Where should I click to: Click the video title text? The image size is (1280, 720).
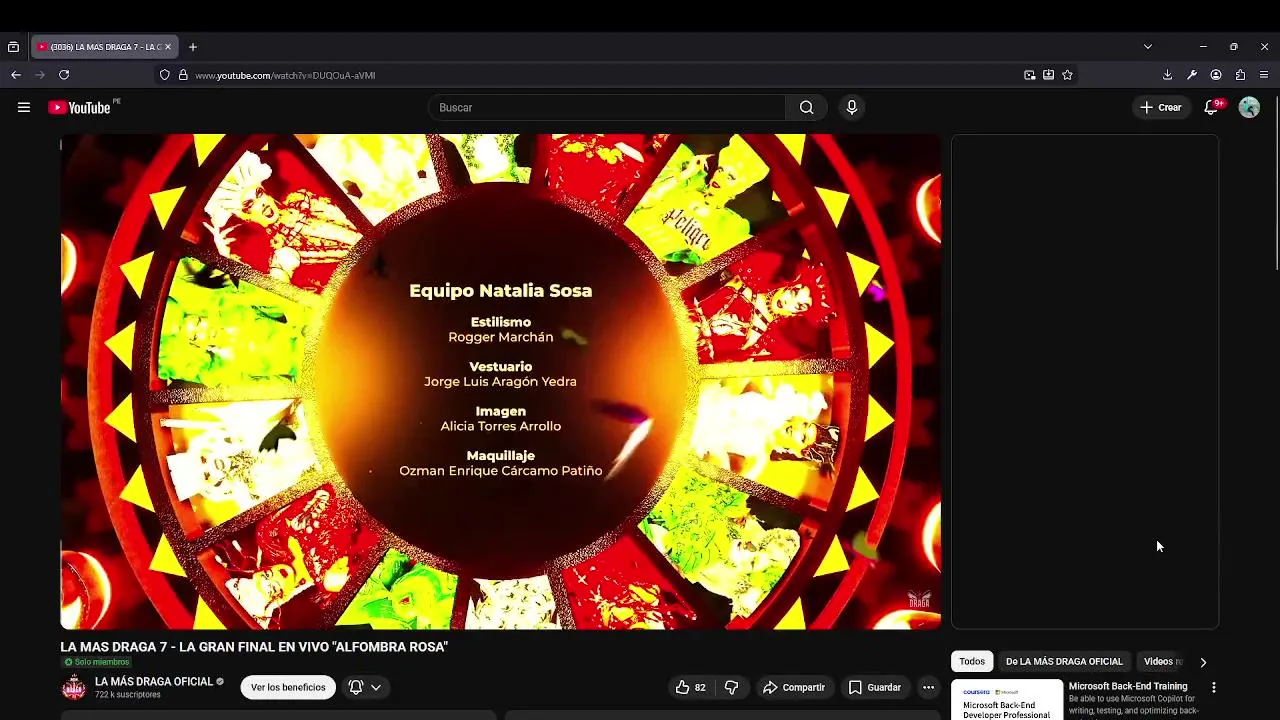point(254,647)
